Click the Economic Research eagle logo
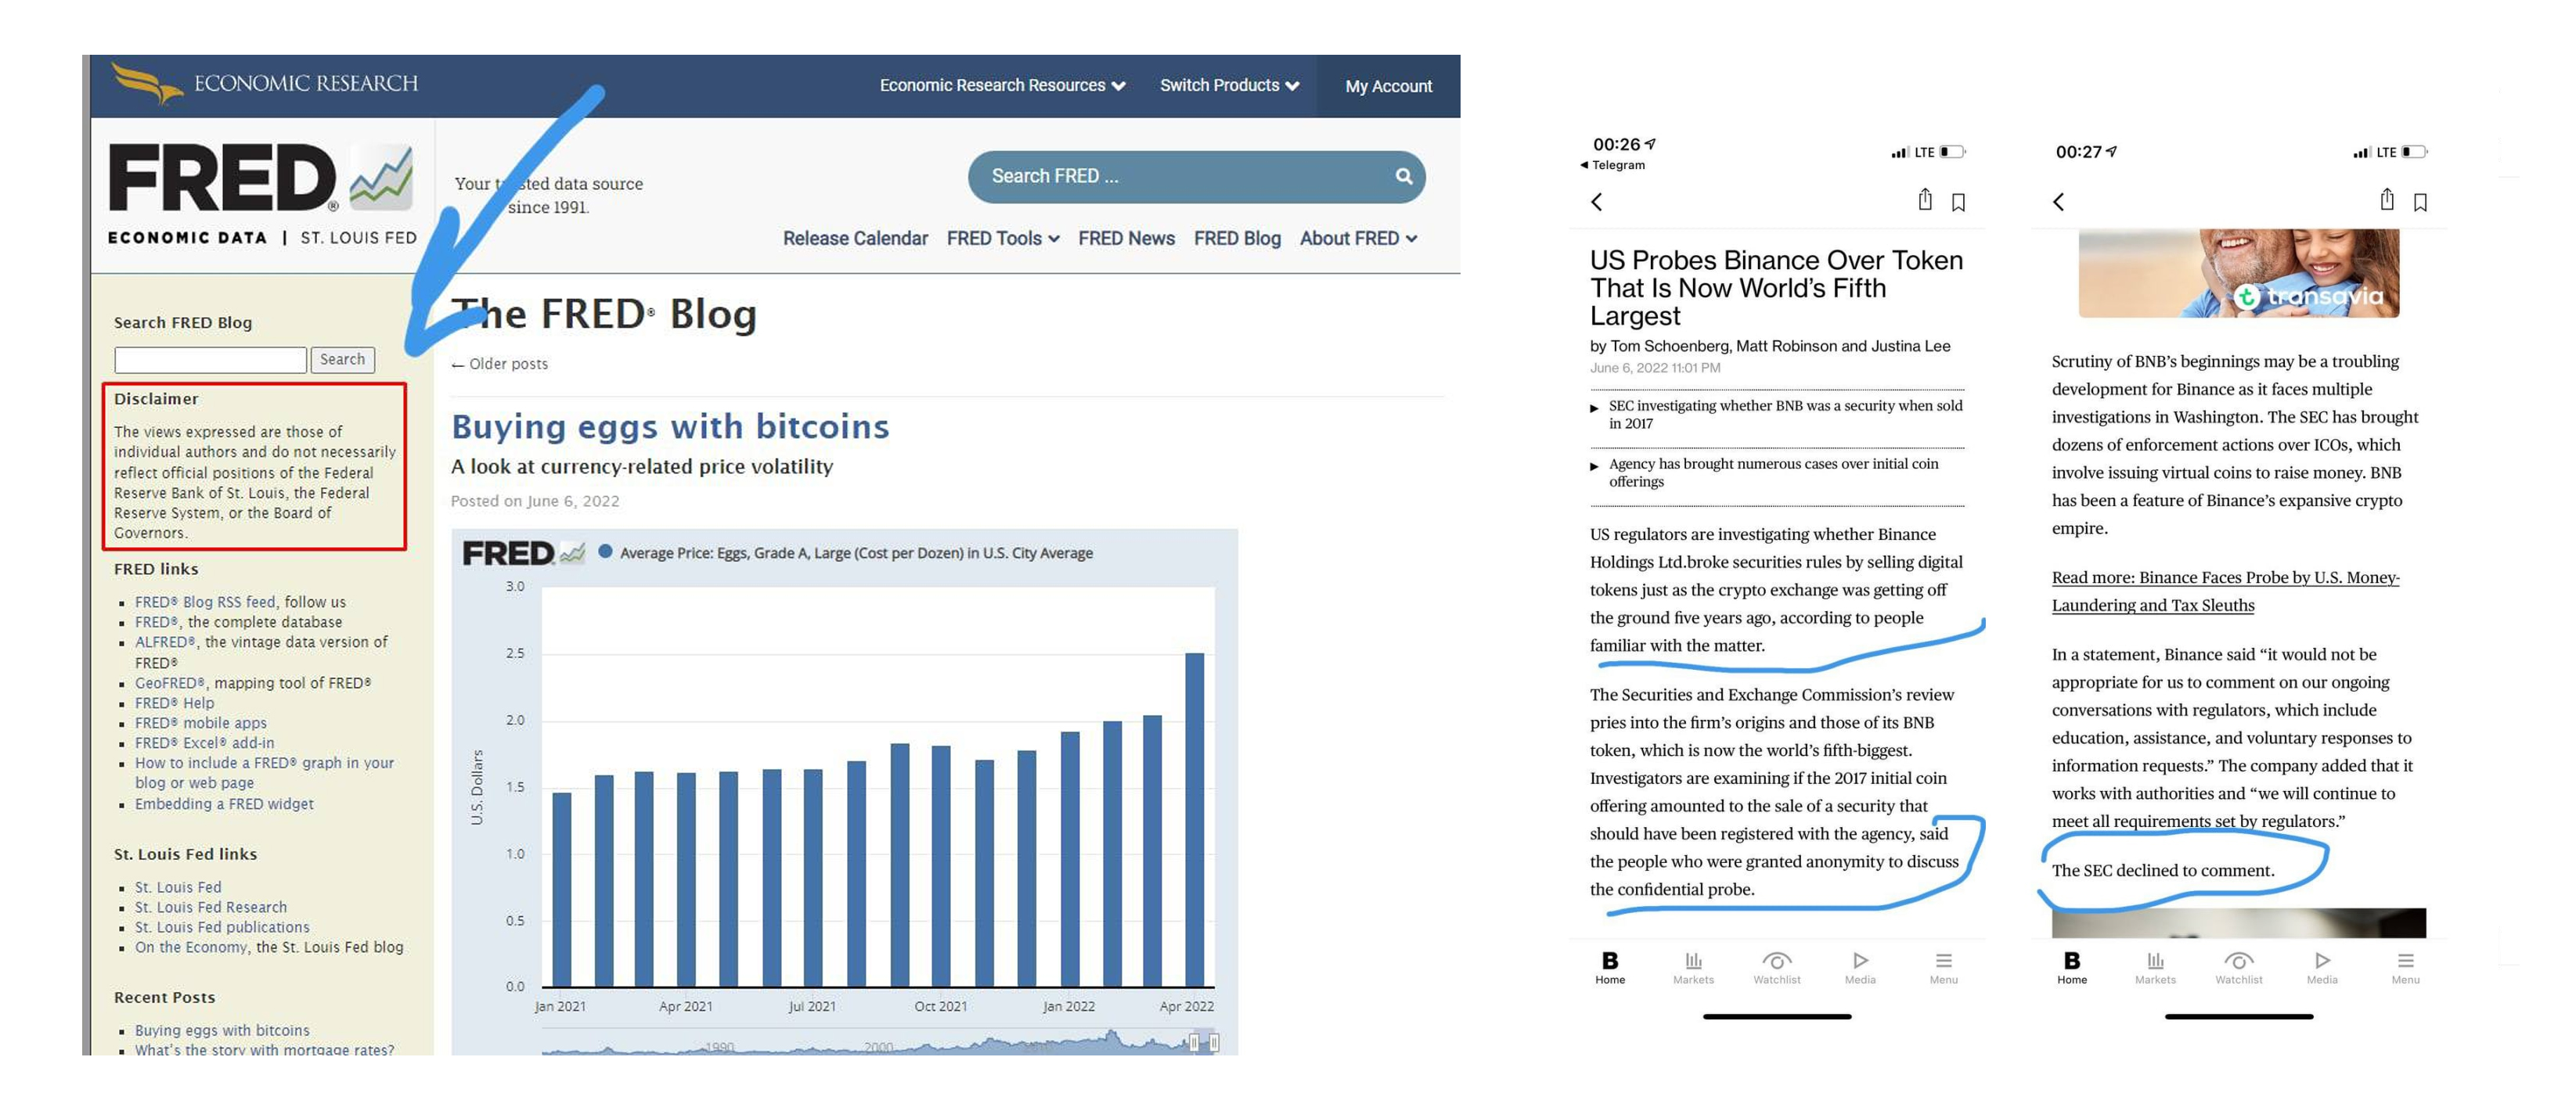This screenshot has height=1111, width=2576. pos(147,83)
